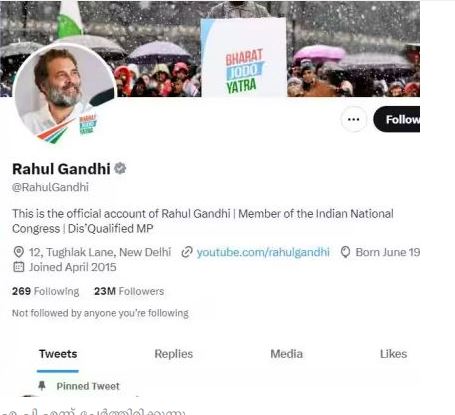Screen dimensions: 455x415
Task: View the 269 Following list
Action: (x=46, y=291)
